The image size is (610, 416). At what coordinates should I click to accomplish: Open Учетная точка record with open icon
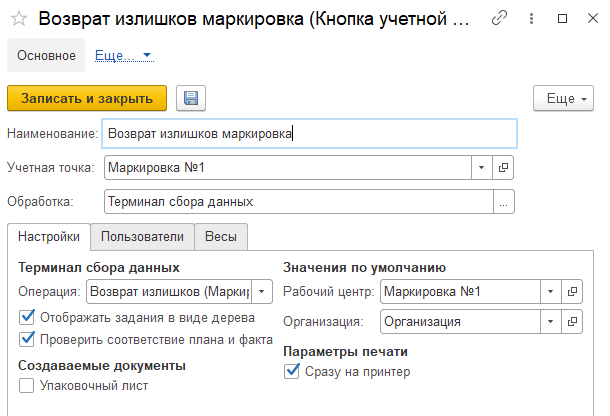(504, 167)
